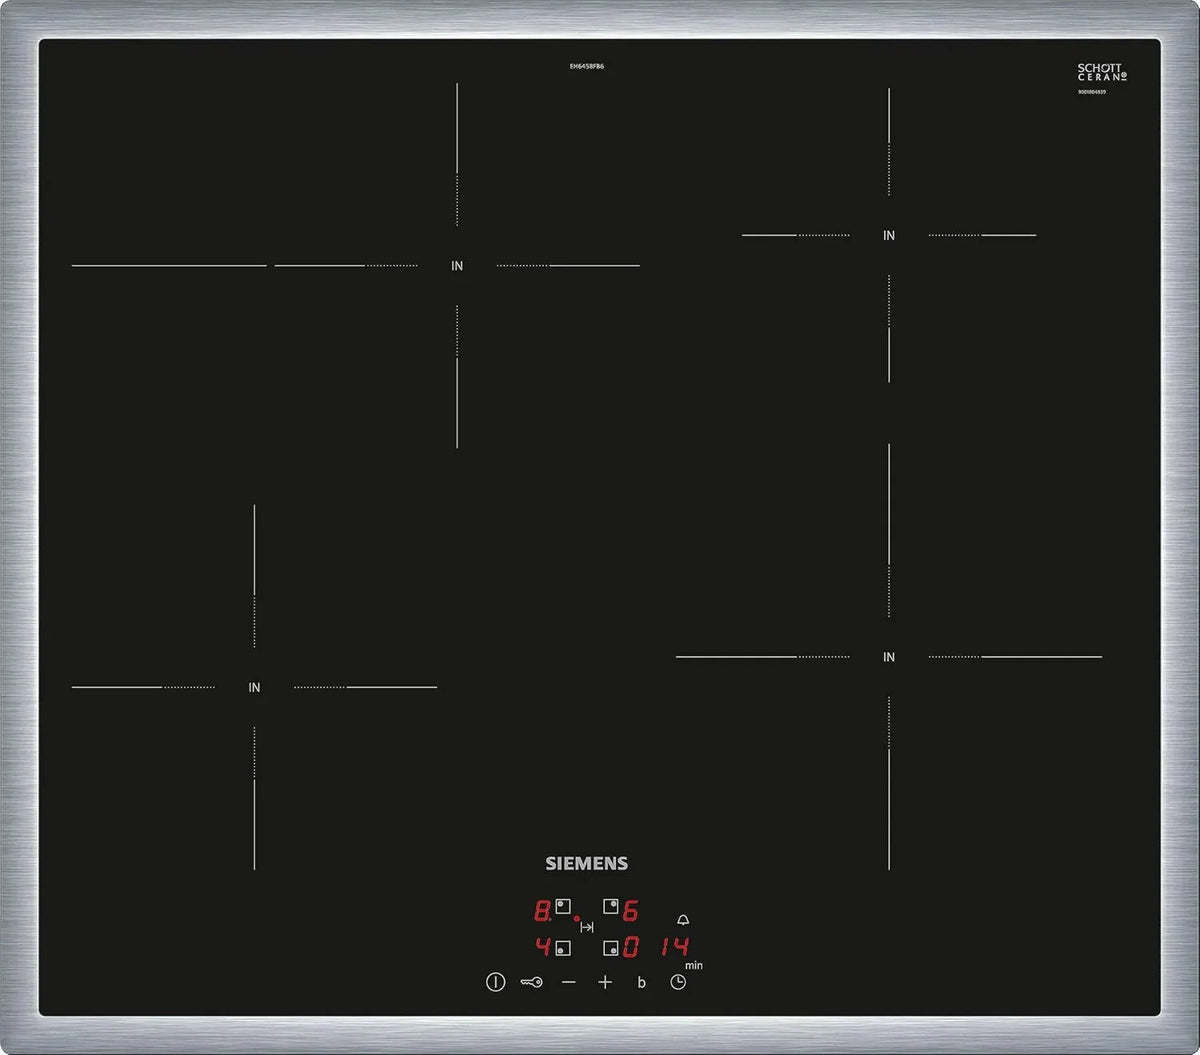1200x1055 pixels.
Task: Tap the main power on/off symbol
Action: click(495, 982)
